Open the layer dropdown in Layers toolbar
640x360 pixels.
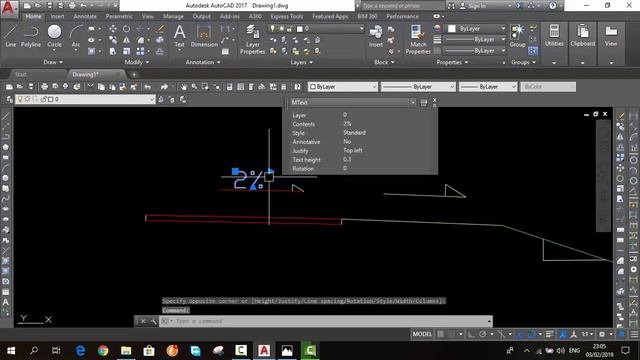pyautogui.click(x=85, y=99)
